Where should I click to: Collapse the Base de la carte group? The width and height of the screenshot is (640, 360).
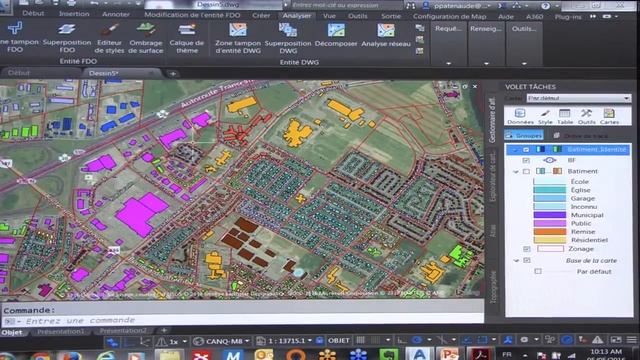tap(516, 260)
